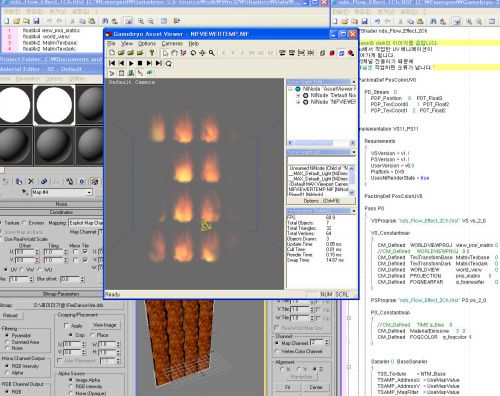The height and width of the screenshot is (396, 500).
Task: Click New file icon in Asset Viewer toolbar
Action: [112, 53]
